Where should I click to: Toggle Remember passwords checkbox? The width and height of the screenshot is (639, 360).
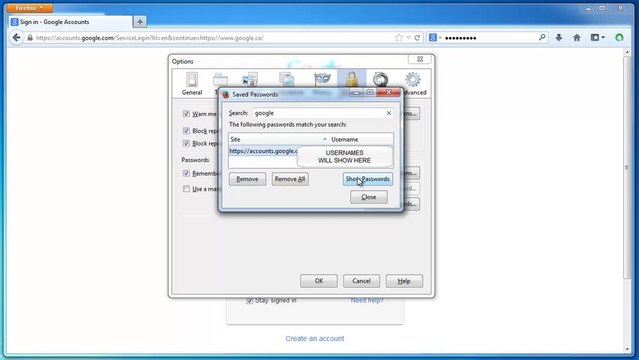(186, 174)
